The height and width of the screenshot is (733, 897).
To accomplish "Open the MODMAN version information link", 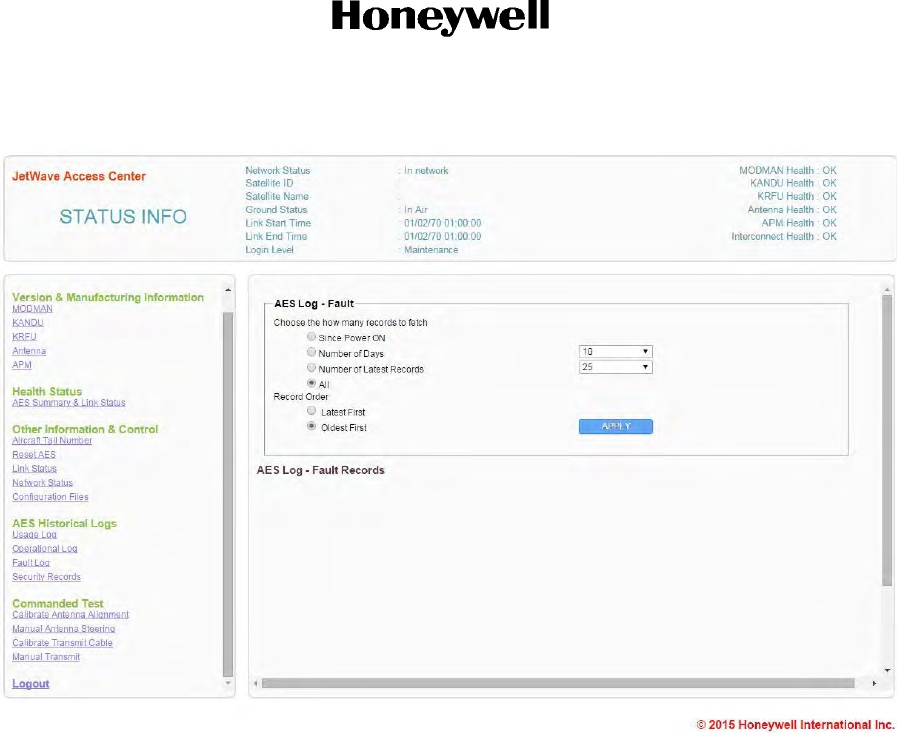I will click(x=32, y=308).
